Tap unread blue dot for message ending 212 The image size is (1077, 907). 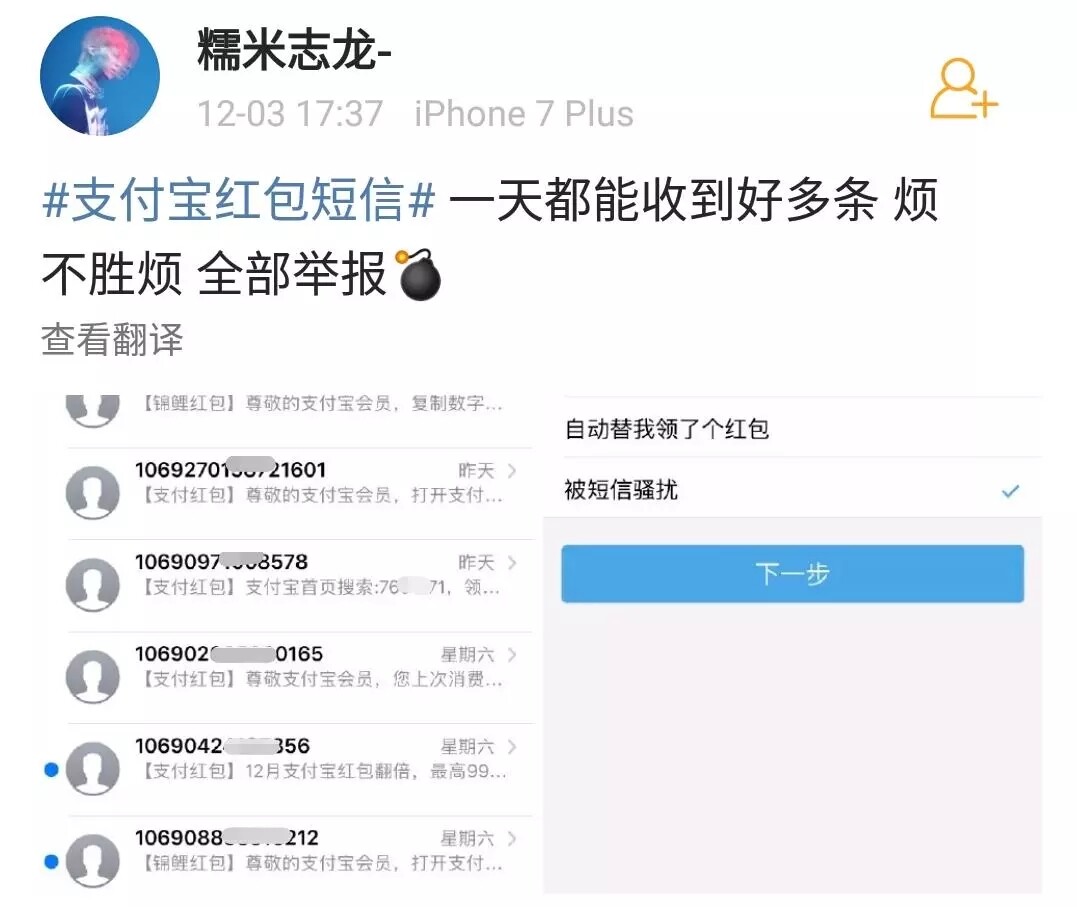(51, 862)
